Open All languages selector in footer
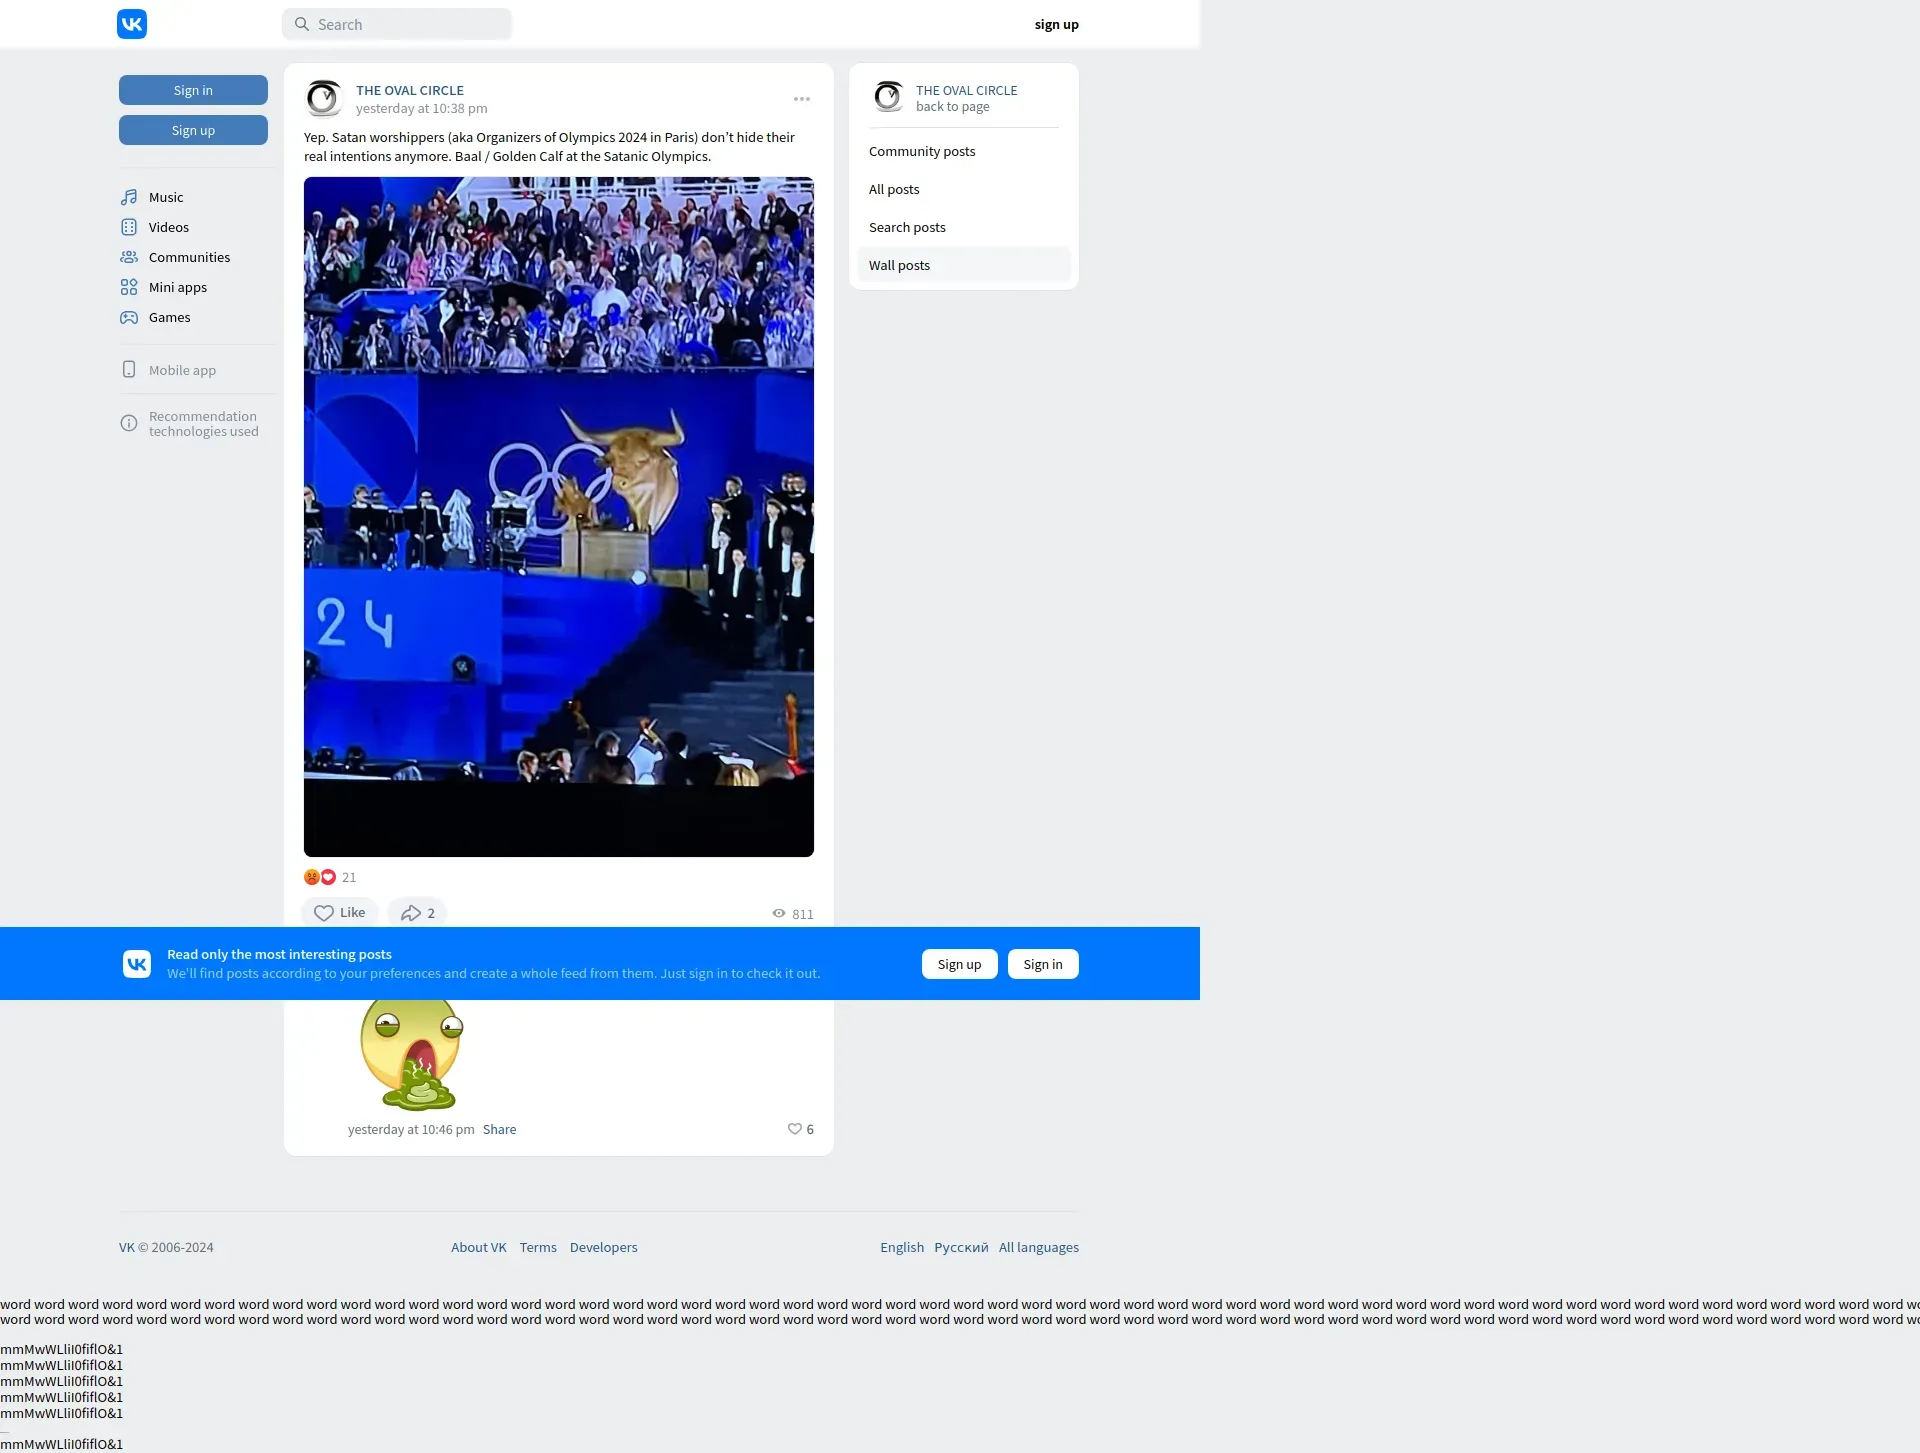The image size is (1920, 1453). click(x=1038, y=1247)
